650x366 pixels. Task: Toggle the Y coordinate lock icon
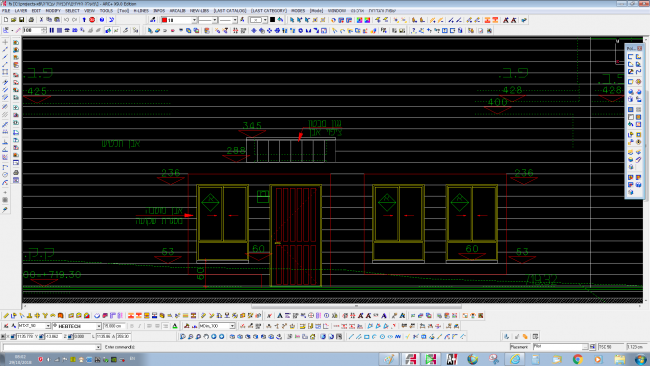pos(42,337)
